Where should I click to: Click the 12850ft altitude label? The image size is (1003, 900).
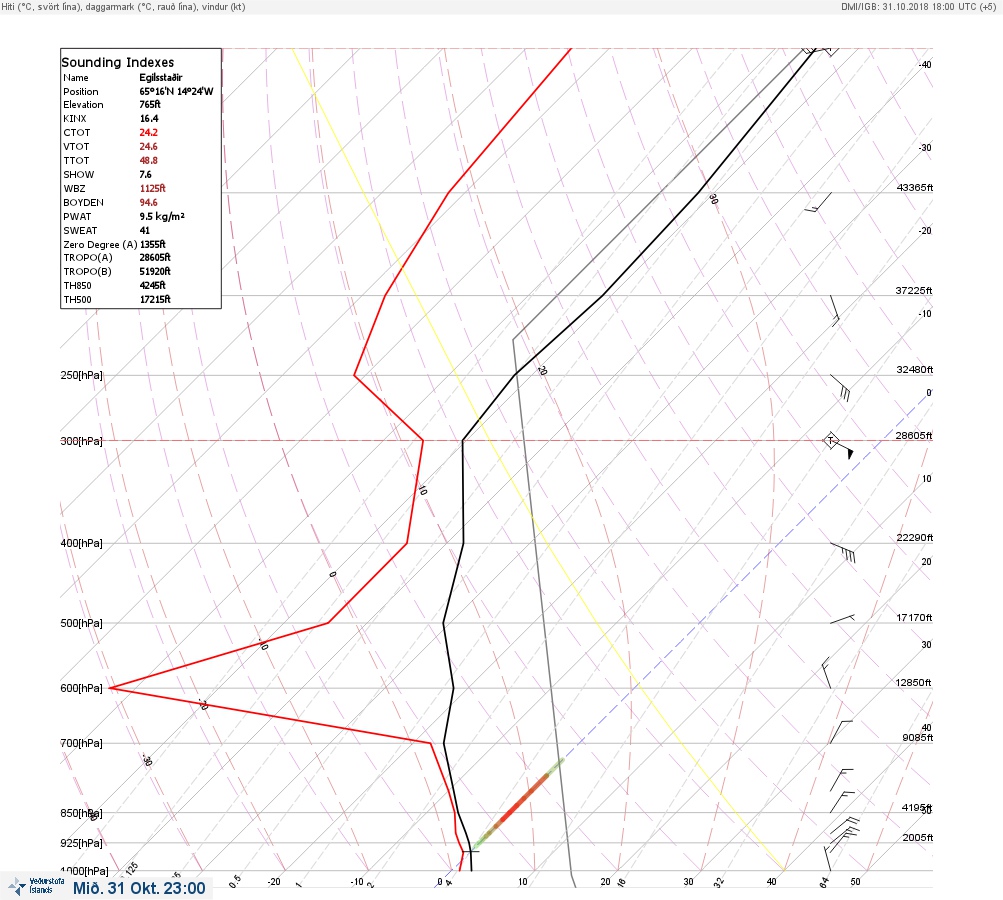(913, 683)
